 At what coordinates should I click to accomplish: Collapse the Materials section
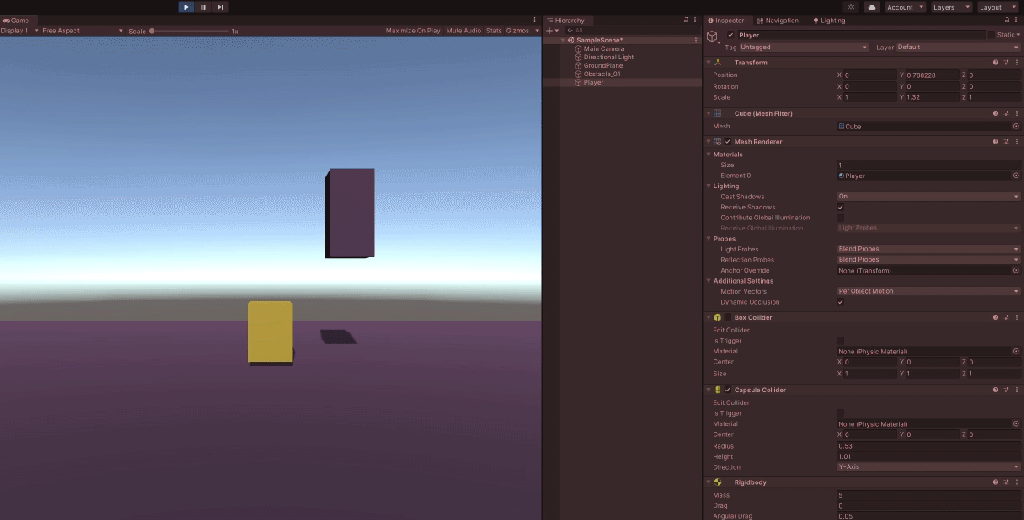tap(709, 154)
